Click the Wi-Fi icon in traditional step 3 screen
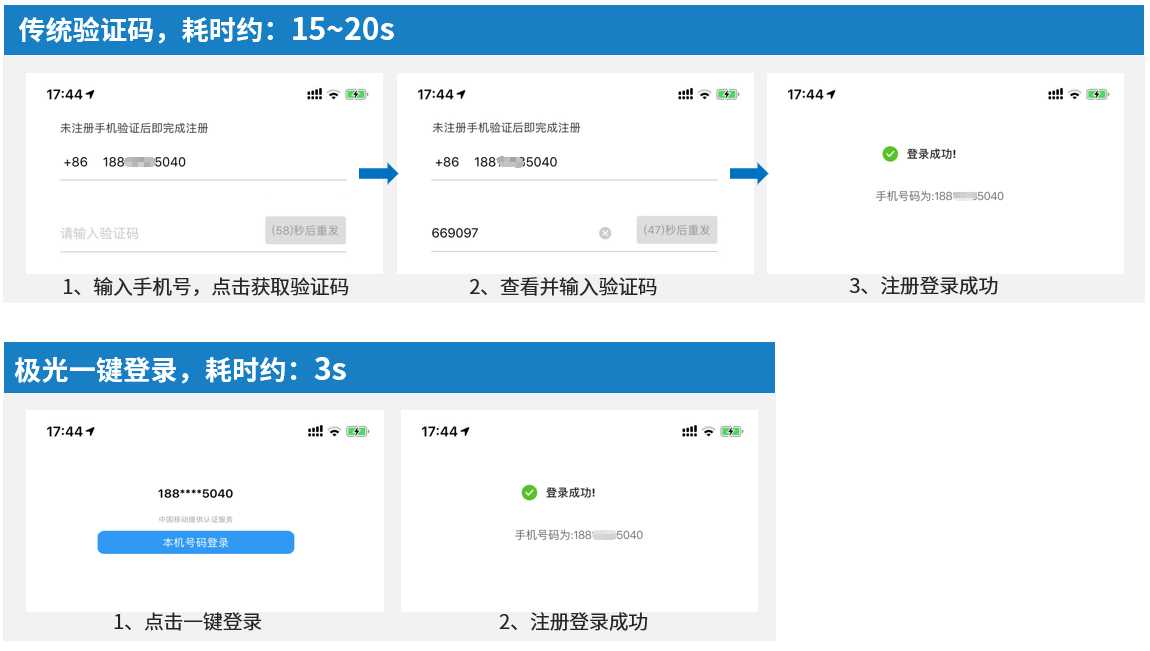The height and width of the screenshot is (651, 1150). [1074, 94]
